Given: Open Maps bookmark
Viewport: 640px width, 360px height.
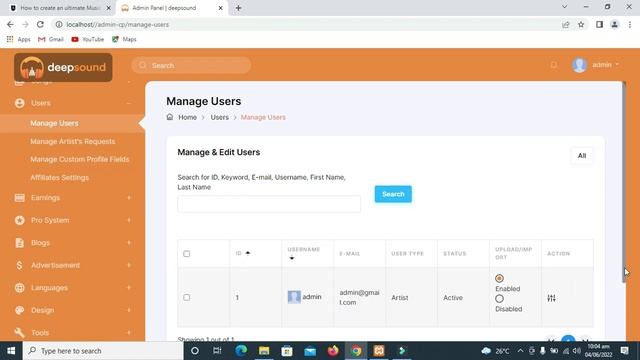Looking at the screenshot, I should 124,39.
